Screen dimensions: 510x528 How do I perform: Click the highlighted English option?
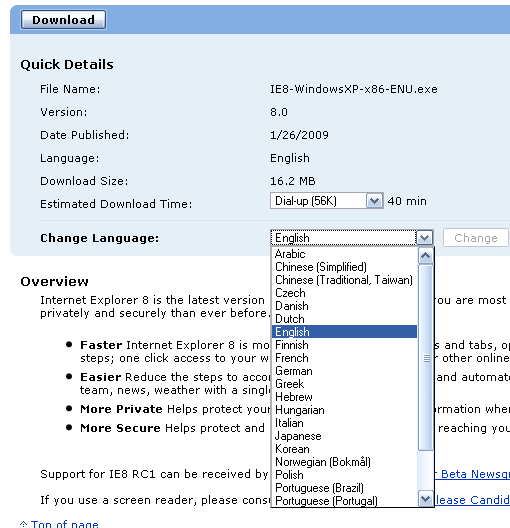[344, 332]
